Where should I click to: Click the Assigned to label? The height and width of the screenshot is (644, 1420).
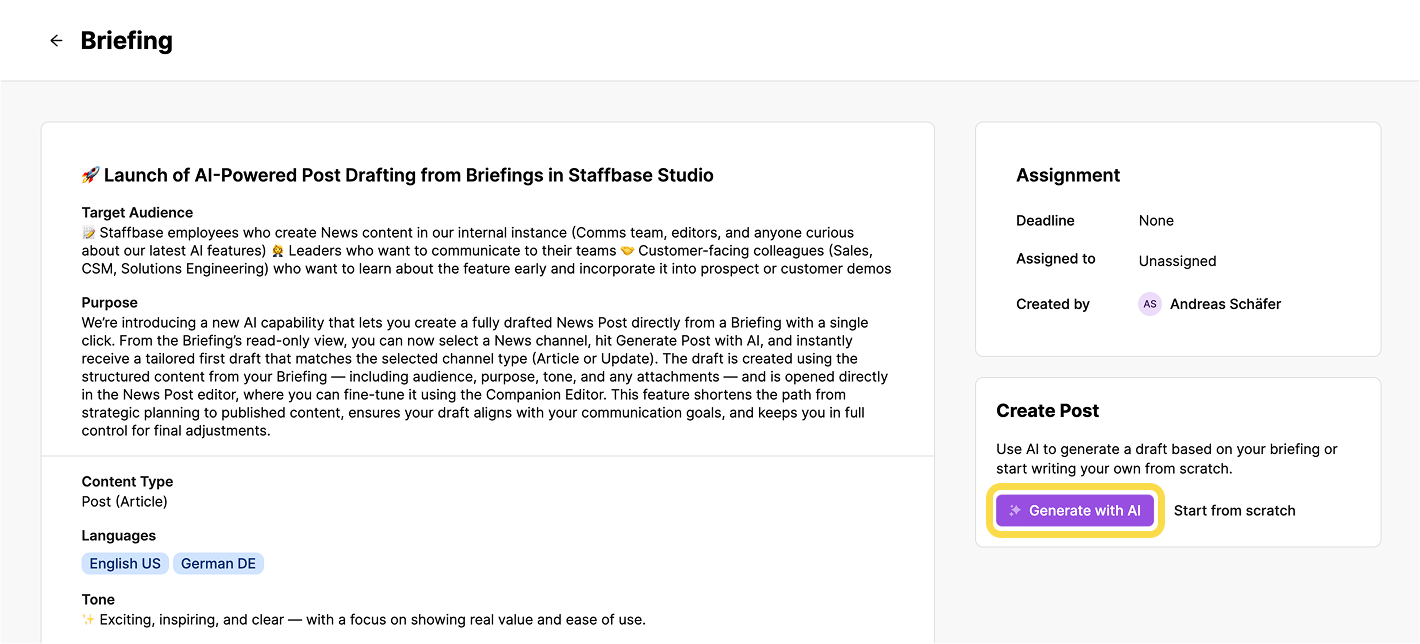(1056, 258)
